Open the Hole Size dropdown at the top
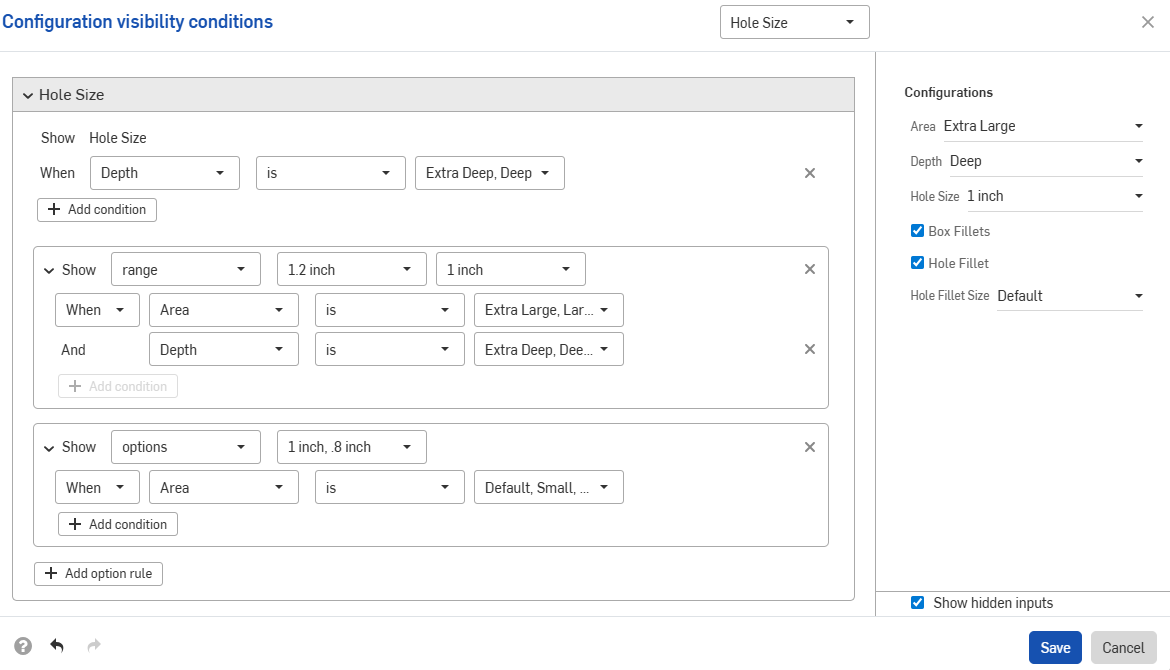This screenshot has width=1170, height=670. pos(794,21)
